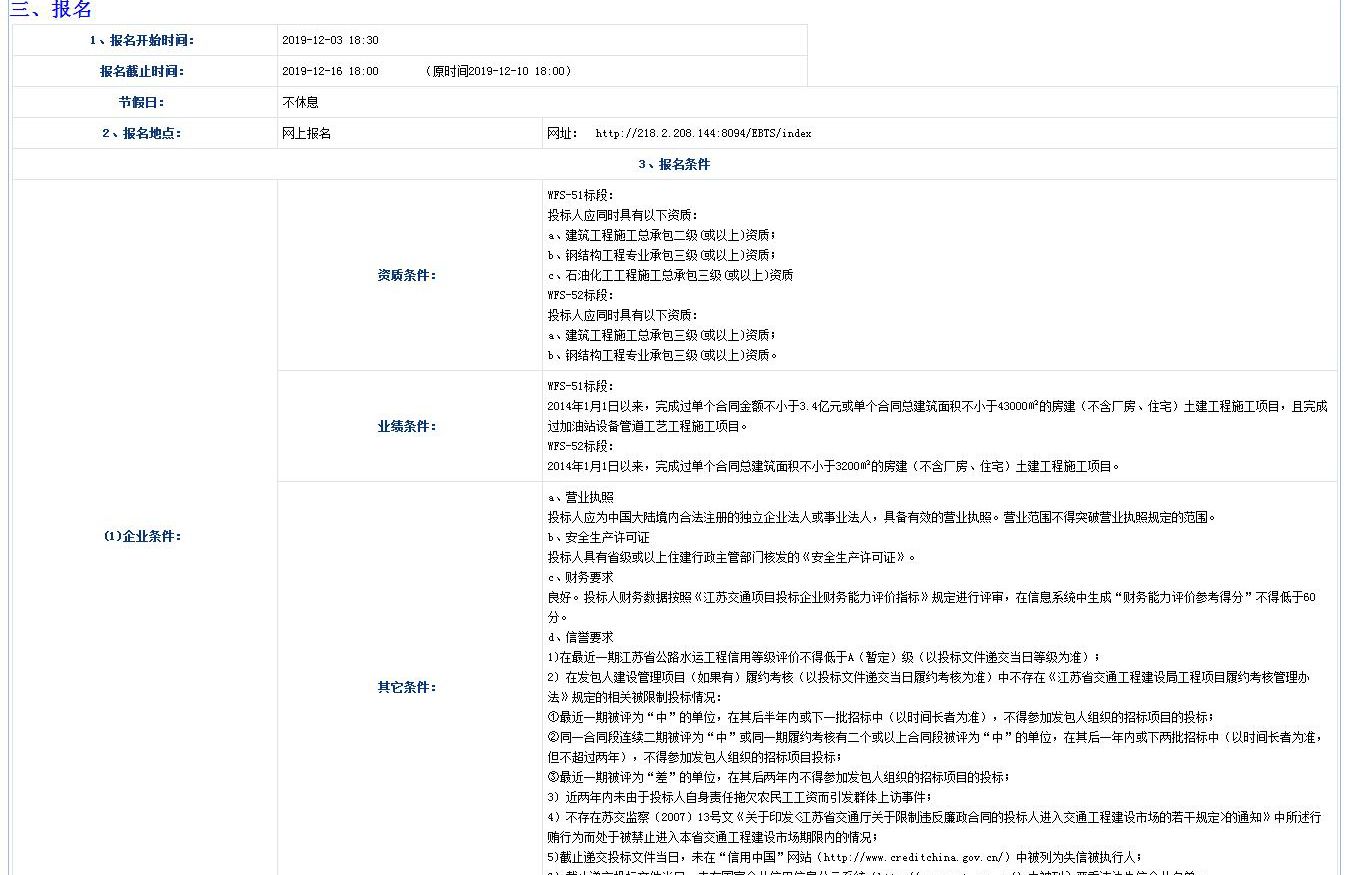Select the '2、报名地点:' label

tap(142, 133)
